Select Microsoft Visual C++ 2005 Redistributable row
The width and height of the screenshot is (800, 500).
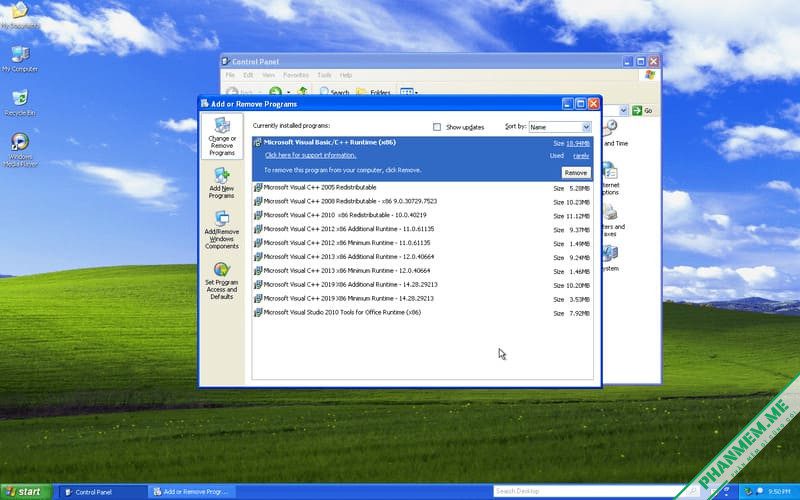click(422, 188)
